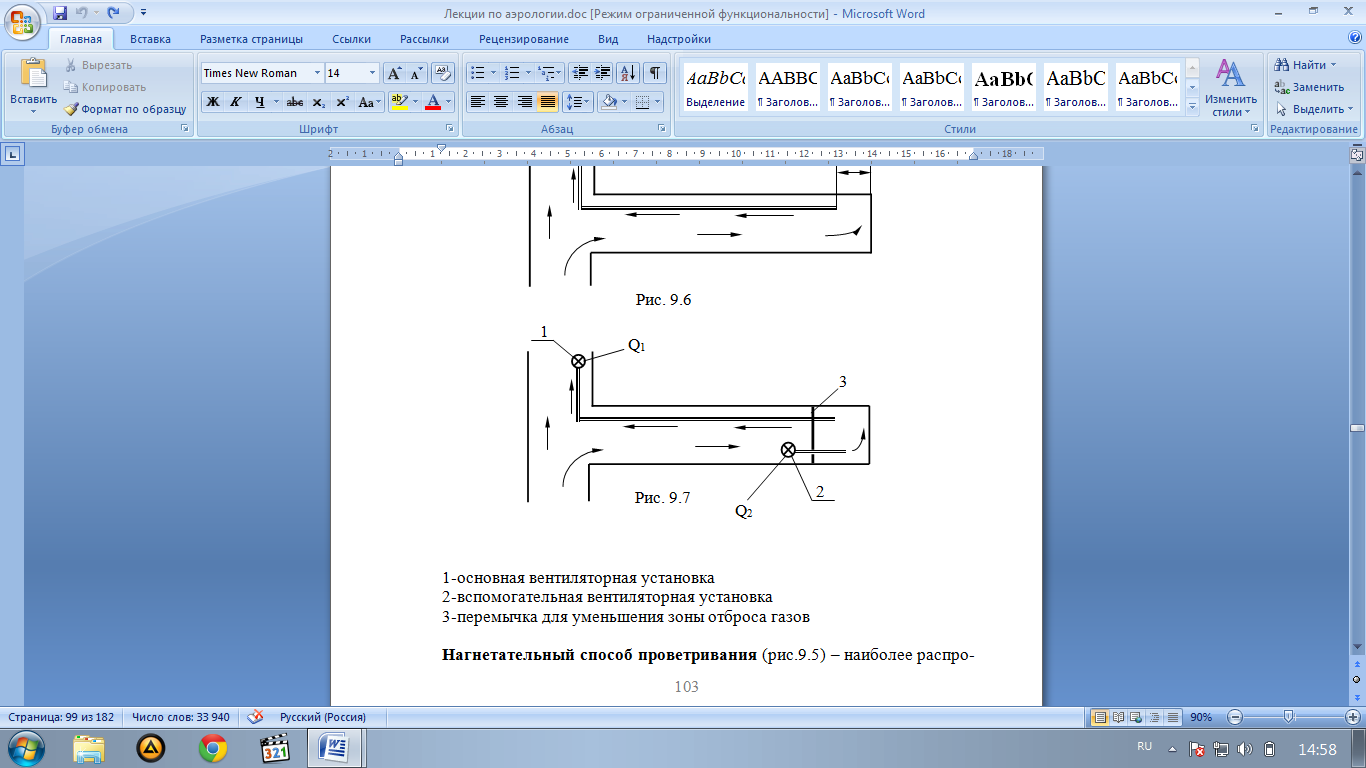Click the Redo icon
1366x768 pixels.
pos(113,14)
